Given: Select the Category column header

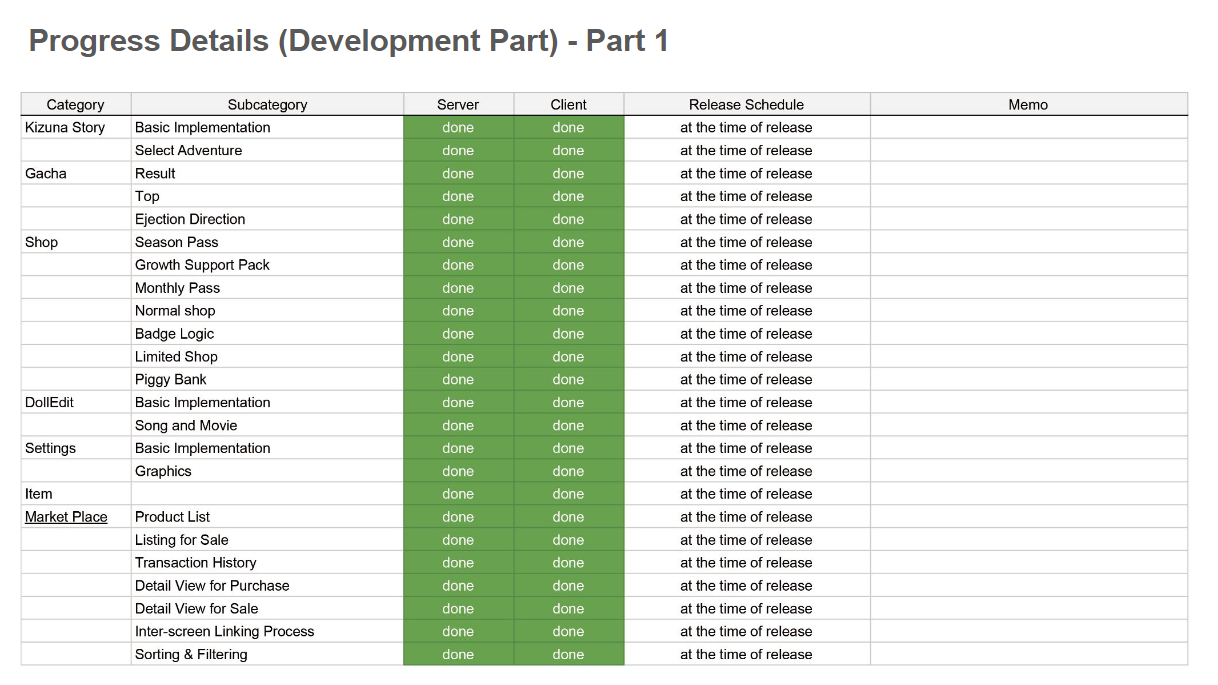Looking at the screenshot, I should pos(75,104).
